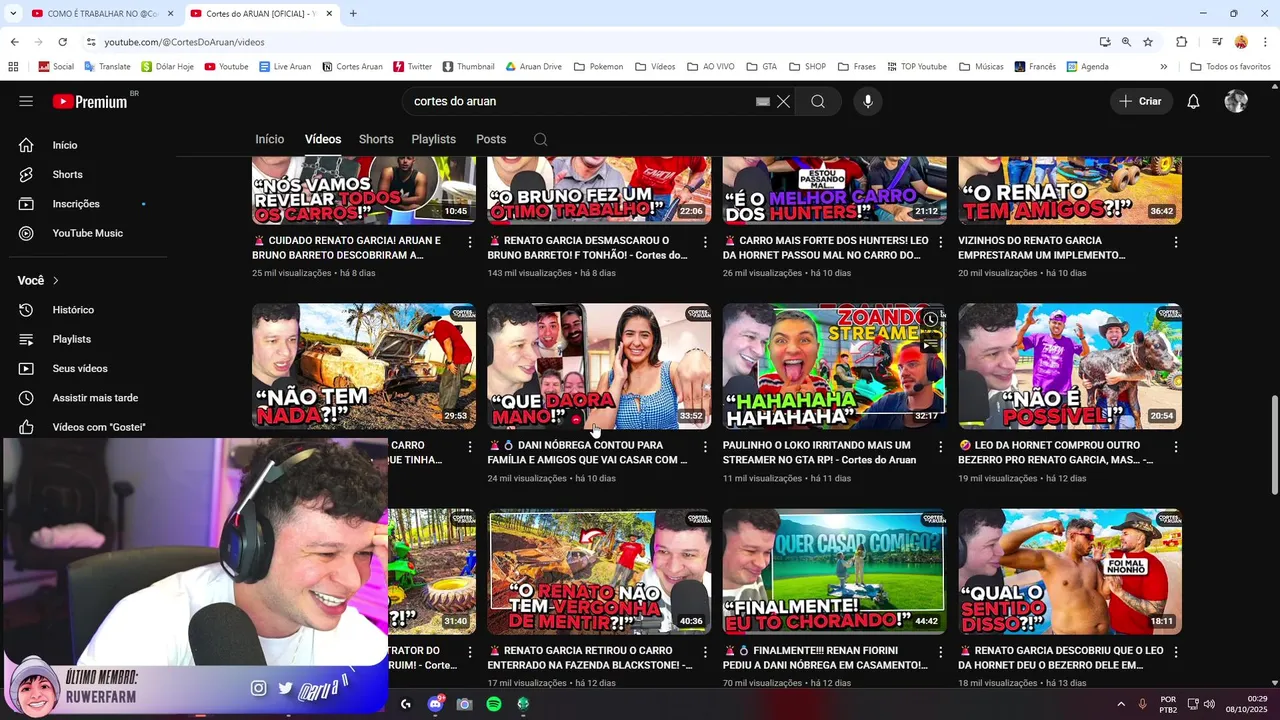Add Paulinho o Loko video to Watch later

point(931,320)
